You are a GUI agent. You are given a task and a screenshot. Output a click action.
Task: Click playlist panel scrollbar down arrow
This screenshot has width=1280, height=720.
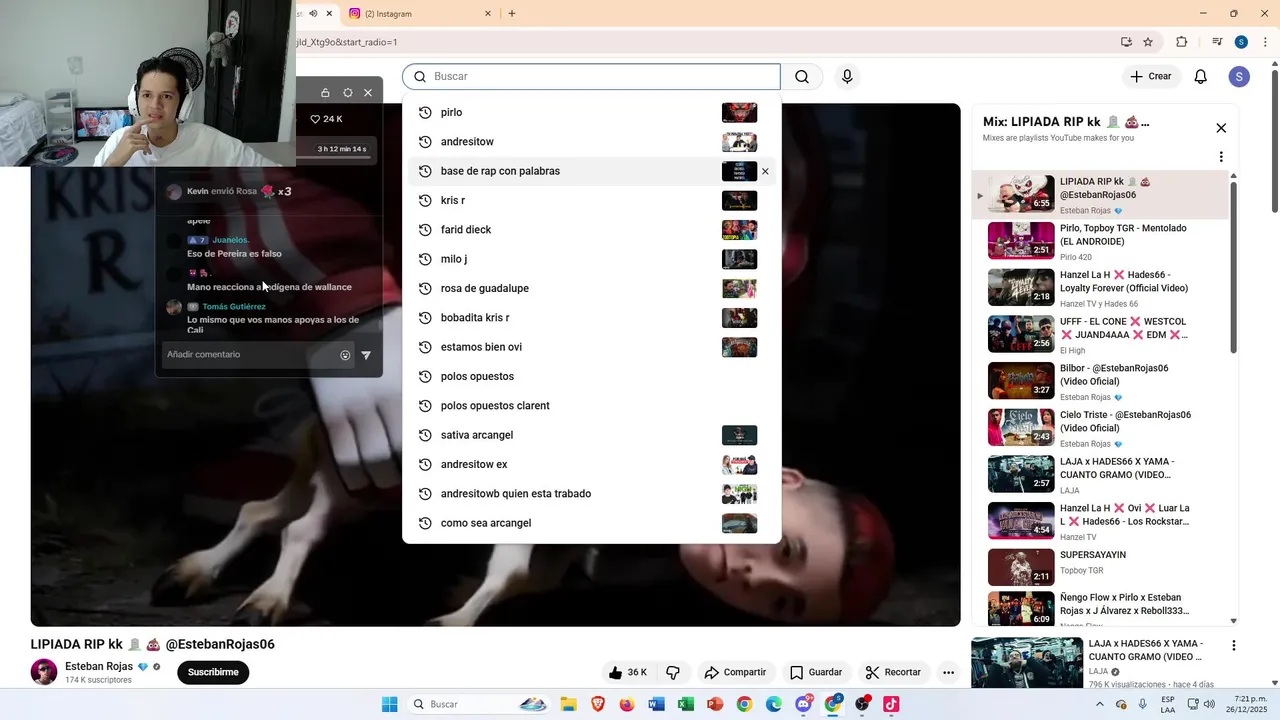(x=1233, y=621)
